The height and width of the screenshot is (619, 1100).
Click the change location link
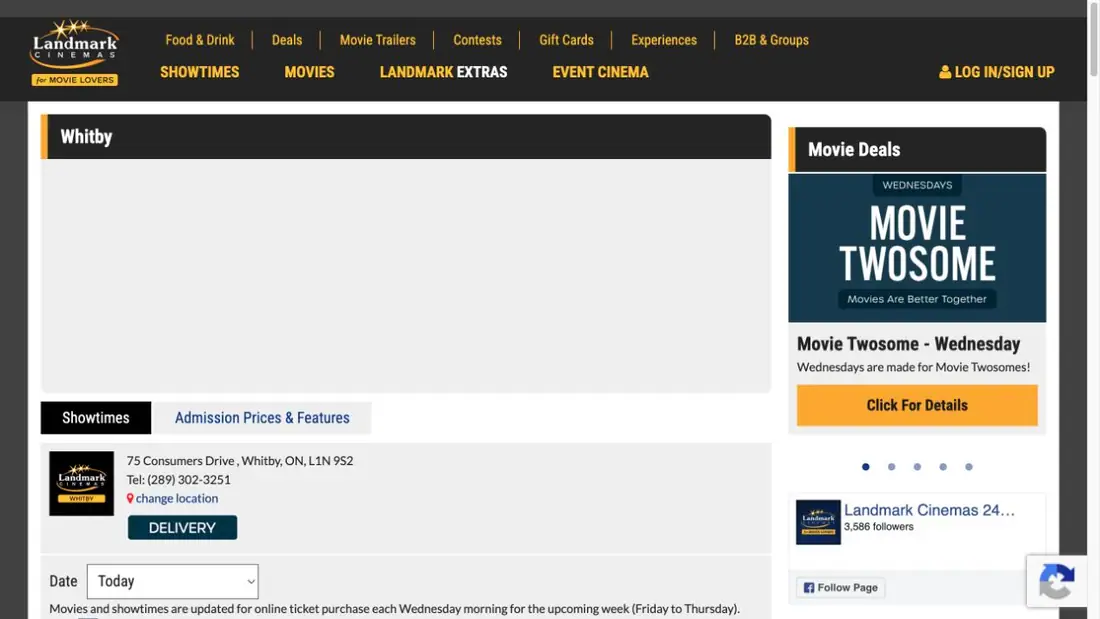(x=177, y=498)
